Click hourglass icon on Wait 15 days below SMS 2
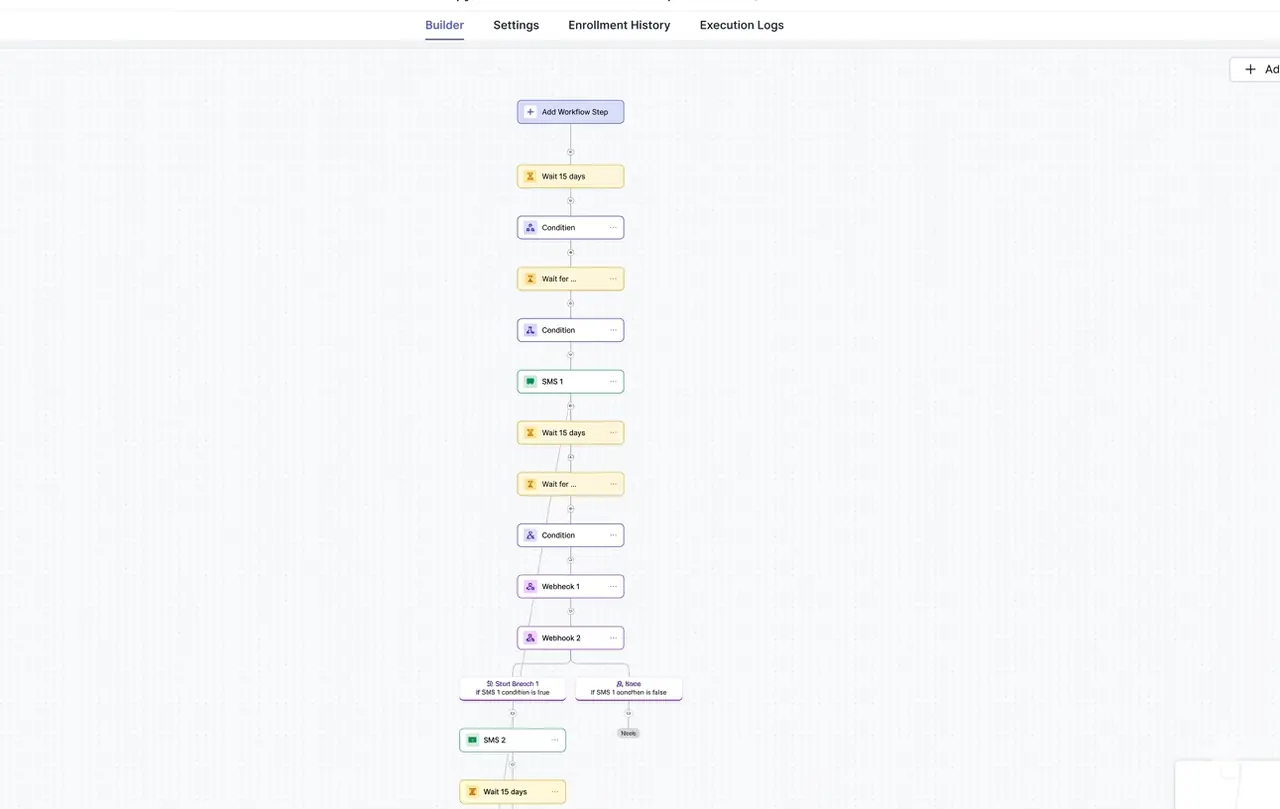The image size is (1280, 809). point(472,792)
